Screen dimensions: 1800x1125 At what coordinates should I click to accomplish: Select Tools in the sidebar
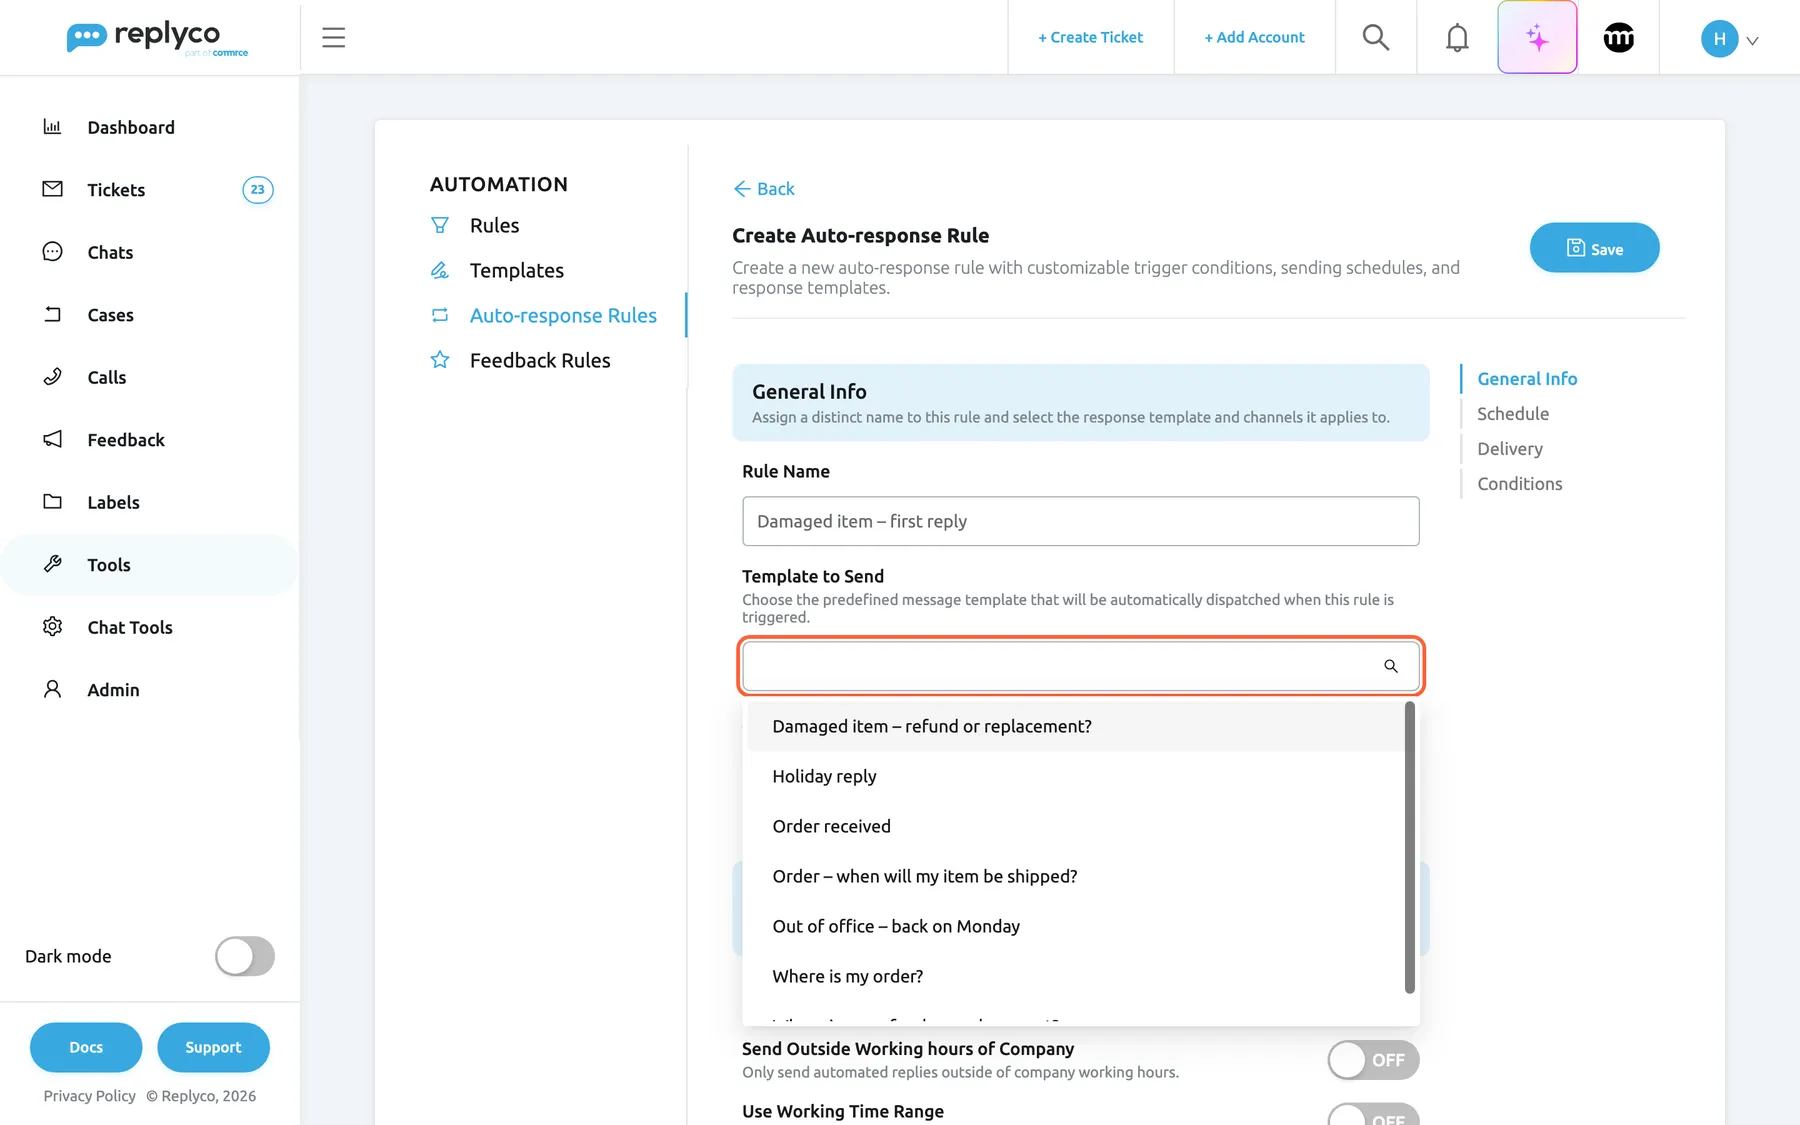pos(150,565)
